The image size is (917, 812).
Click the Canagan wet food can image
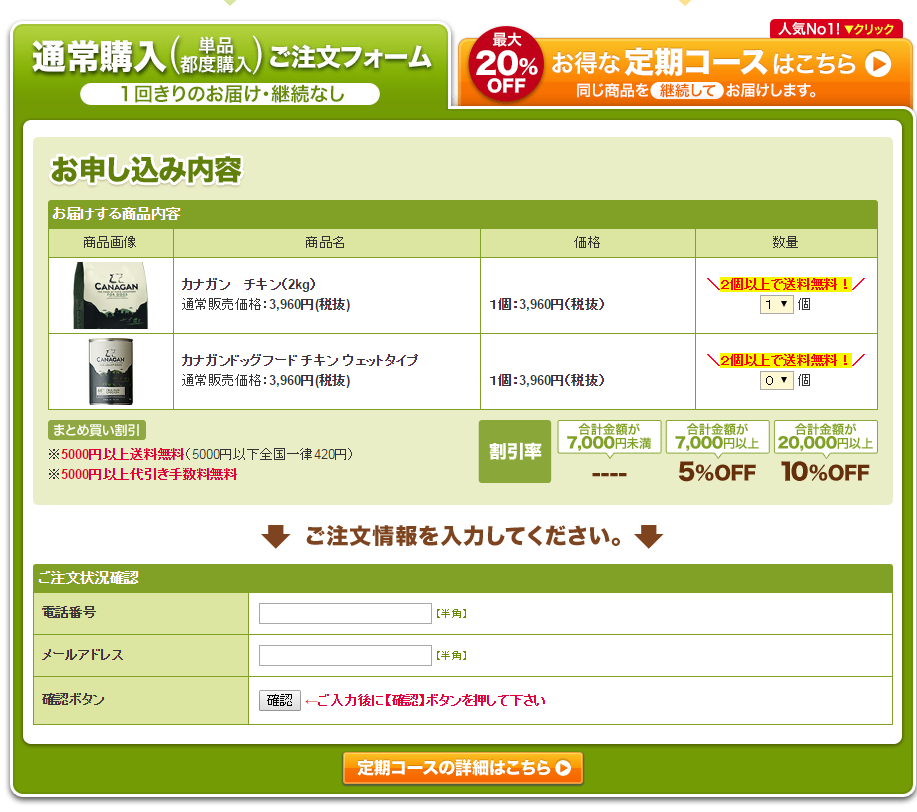[x=111, y=371]
